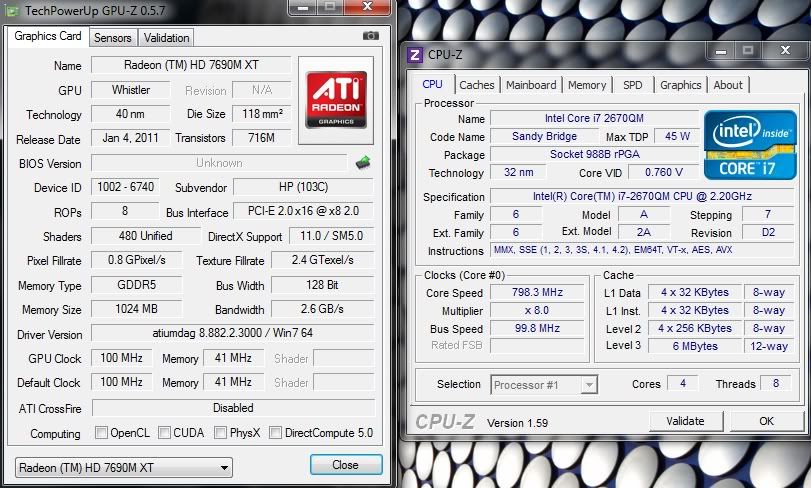Click the Code Name value Sandy Bridge
This screenshot has width=811, height=488.
pos(545,136)
